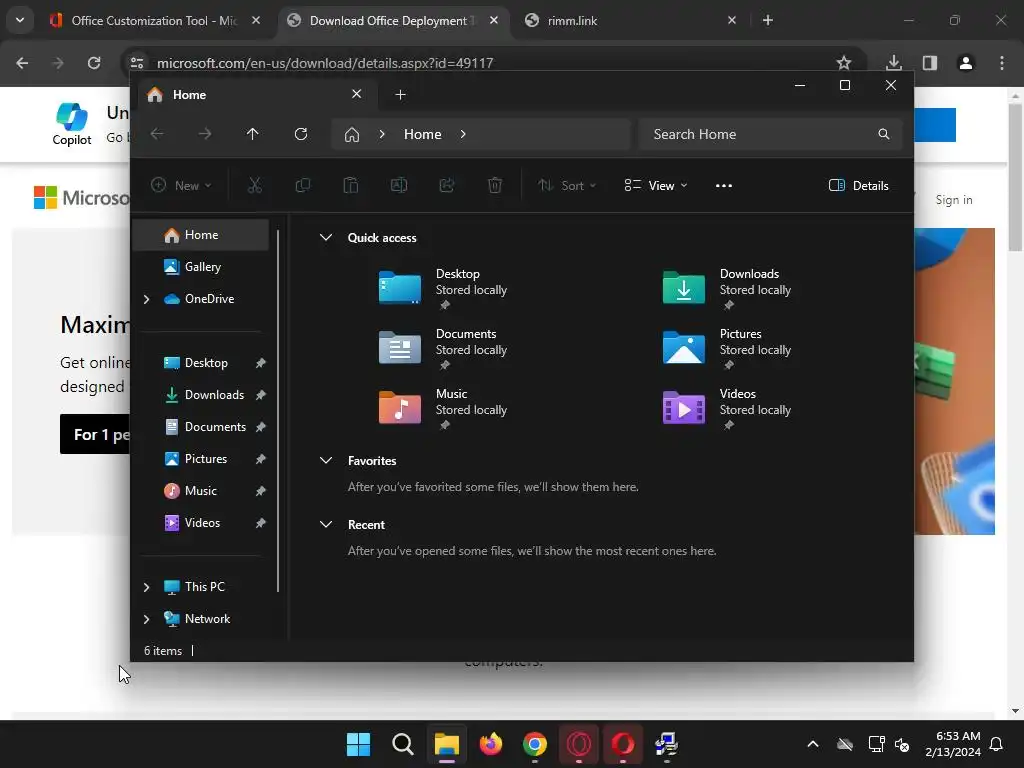Toggle the Details pane button
1024x768 pixels.
point(858,185)
